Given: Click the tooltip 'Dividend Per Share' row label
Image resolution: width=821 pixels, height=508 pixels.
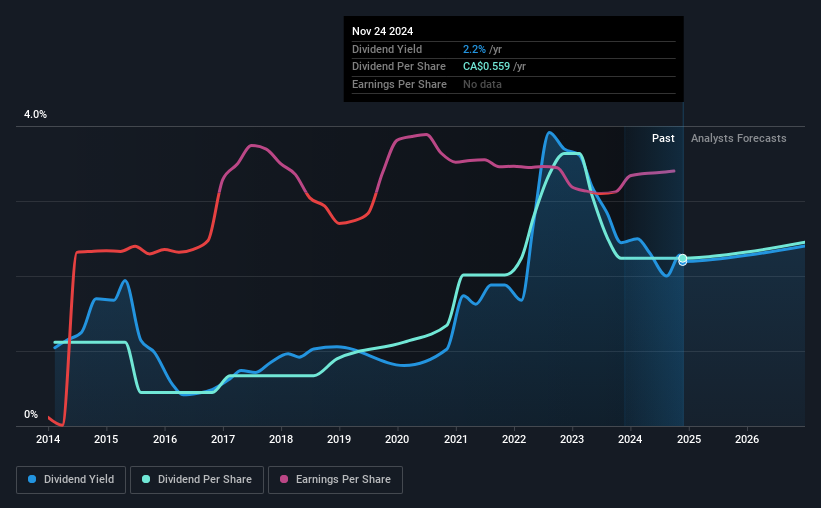Looking at the screenshot, I should [x=399, y=67].
